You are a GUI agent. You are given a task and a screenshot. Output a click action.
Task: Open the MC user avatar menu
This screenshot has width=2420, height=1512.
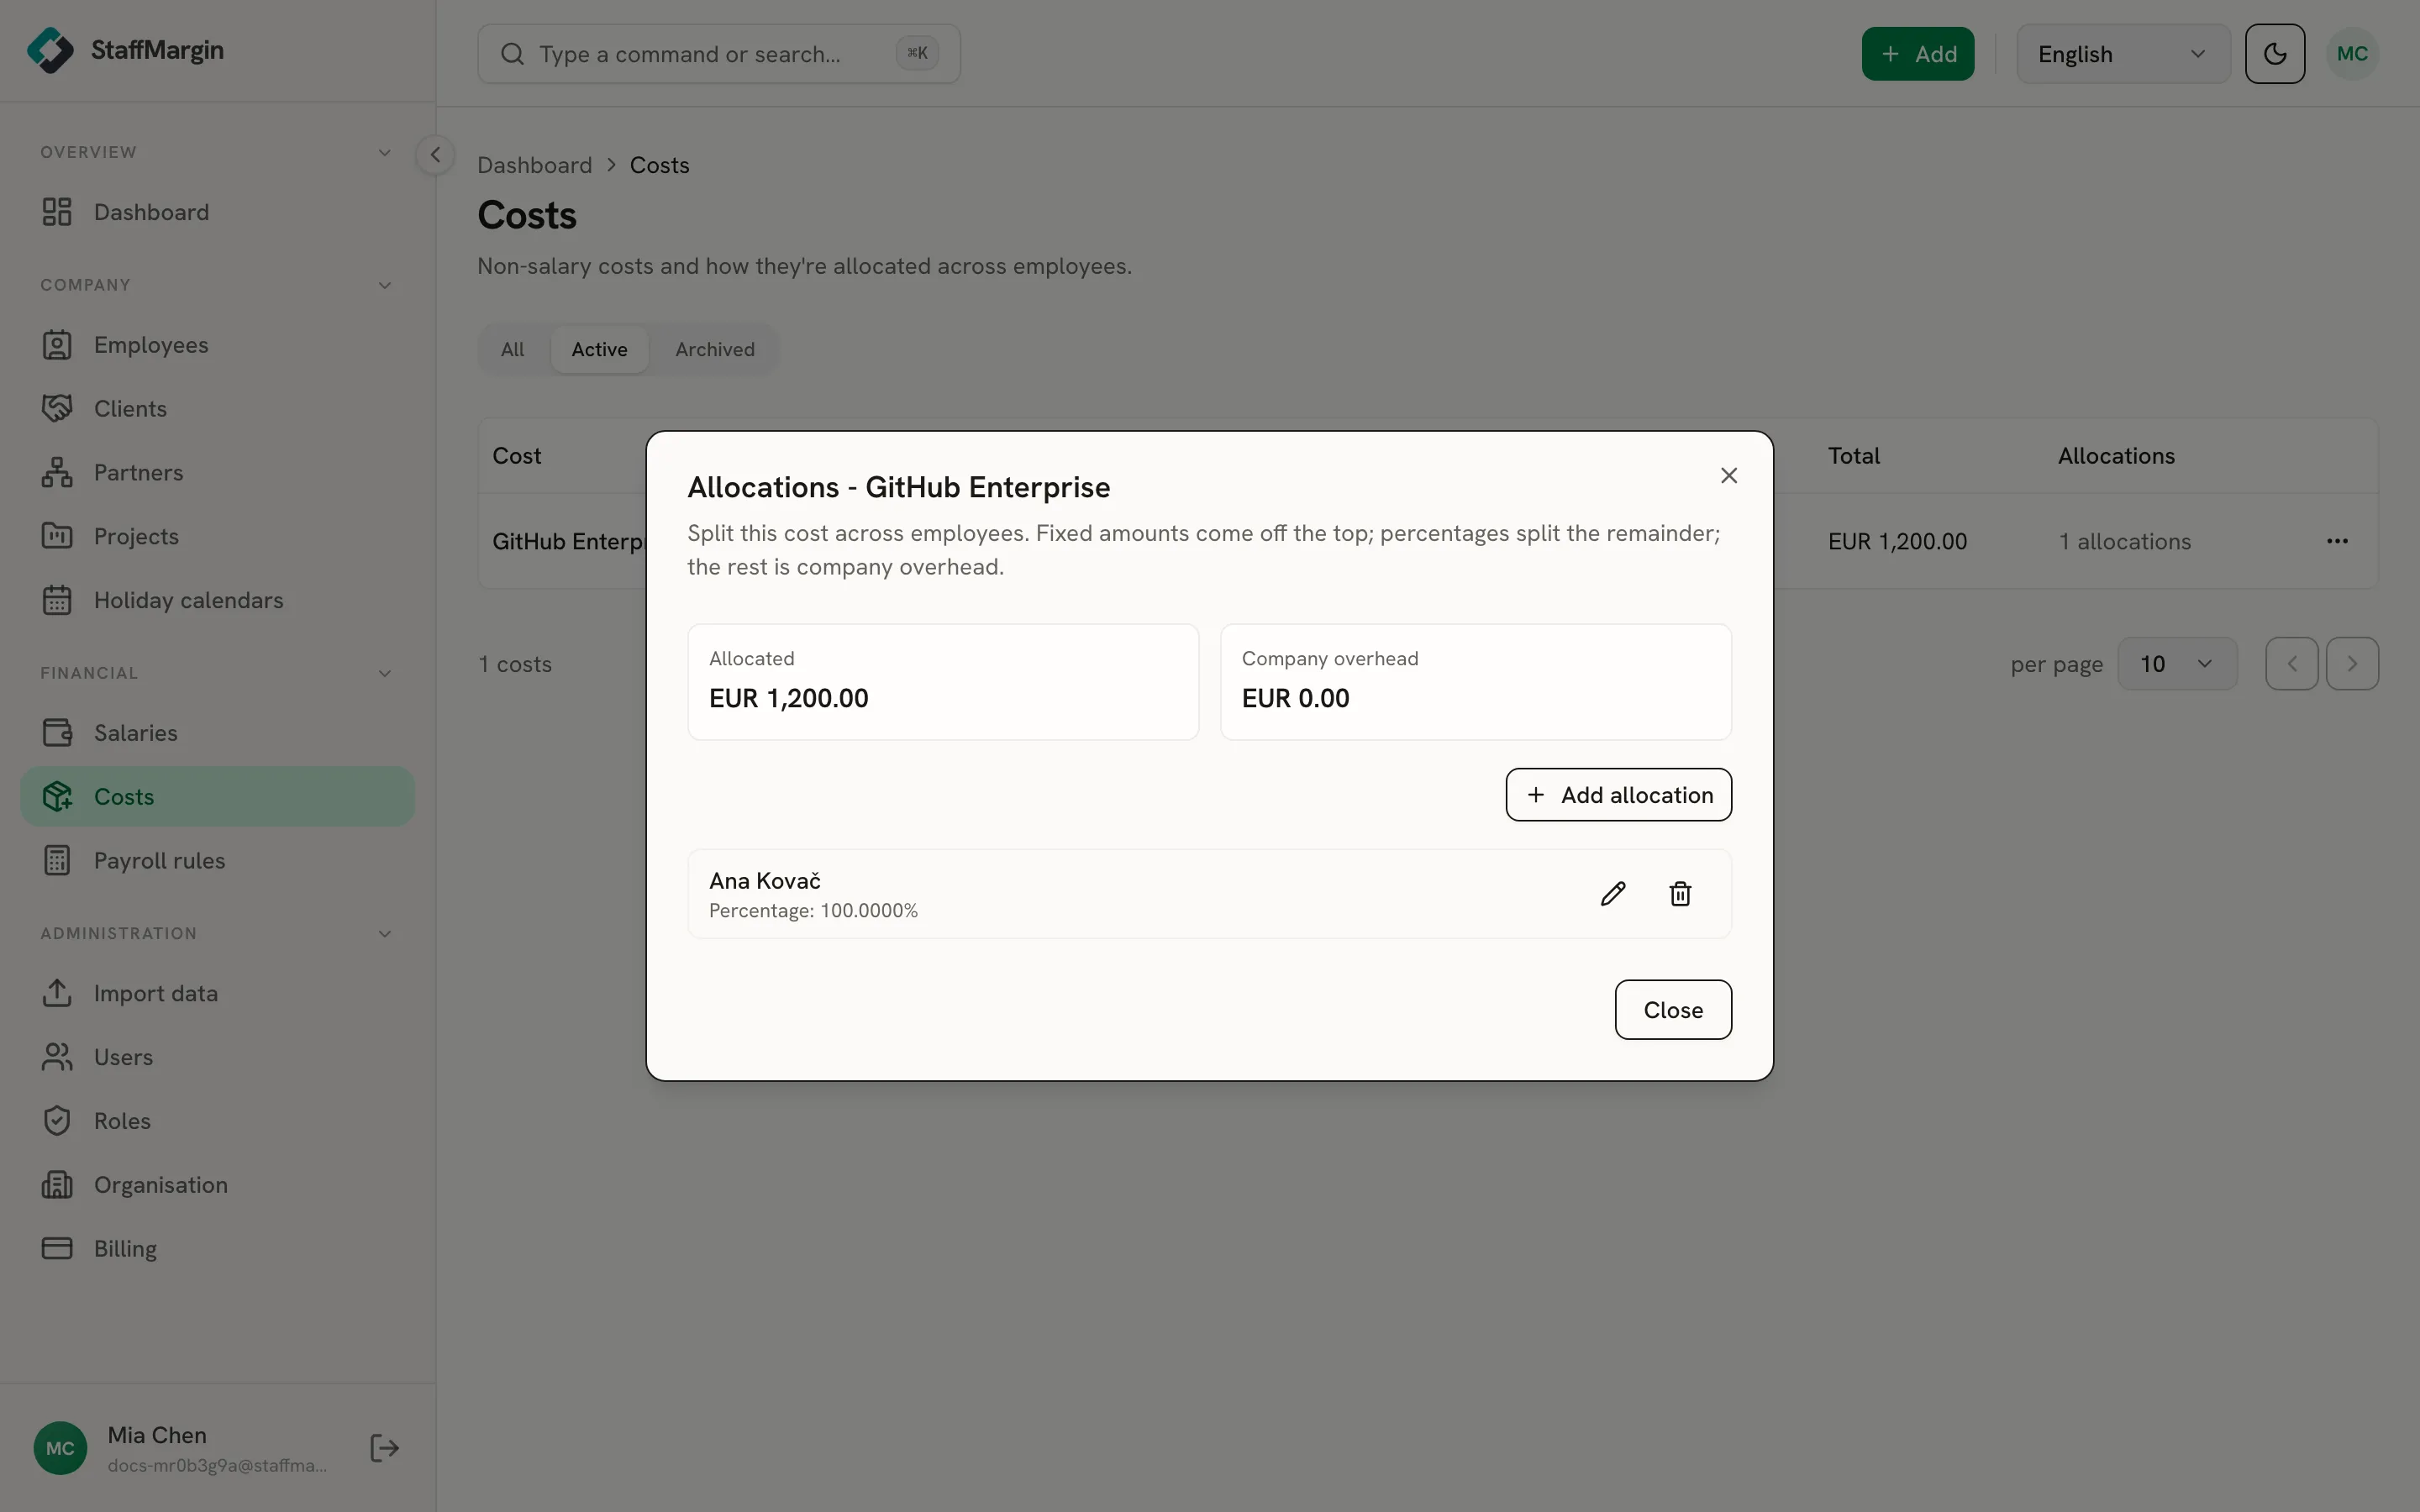pyautogui.click(x=2352, y=54)
